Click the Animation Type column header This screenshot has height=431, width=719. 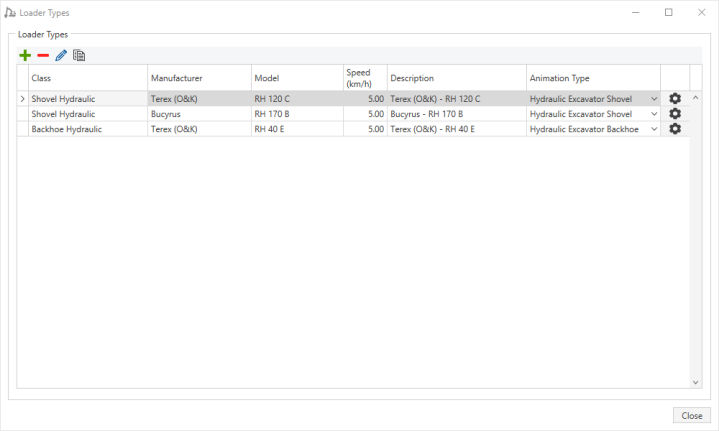pyautogui.click(x=592, y=78)
